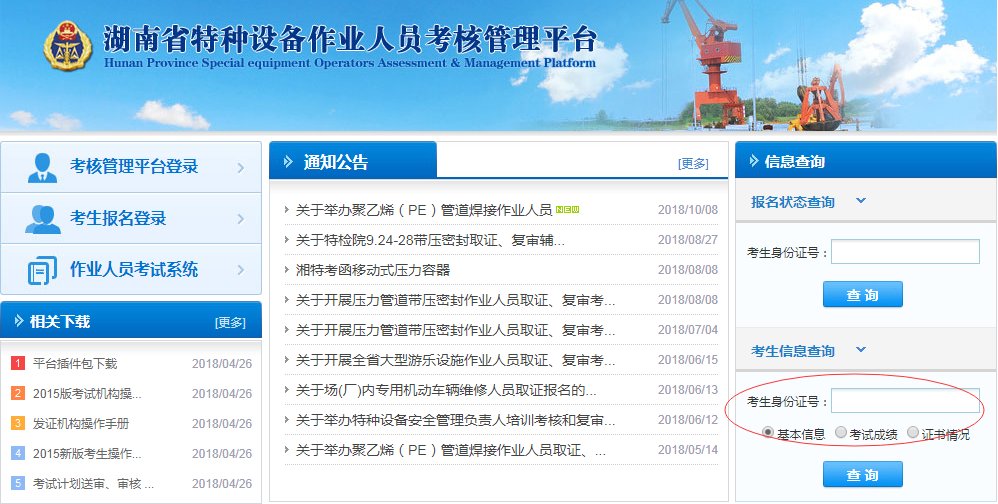The height and width of the screenshot is (504, 998).
Task: Click the chevron on 作业人员考试系统 row
Action: [241, 270]
